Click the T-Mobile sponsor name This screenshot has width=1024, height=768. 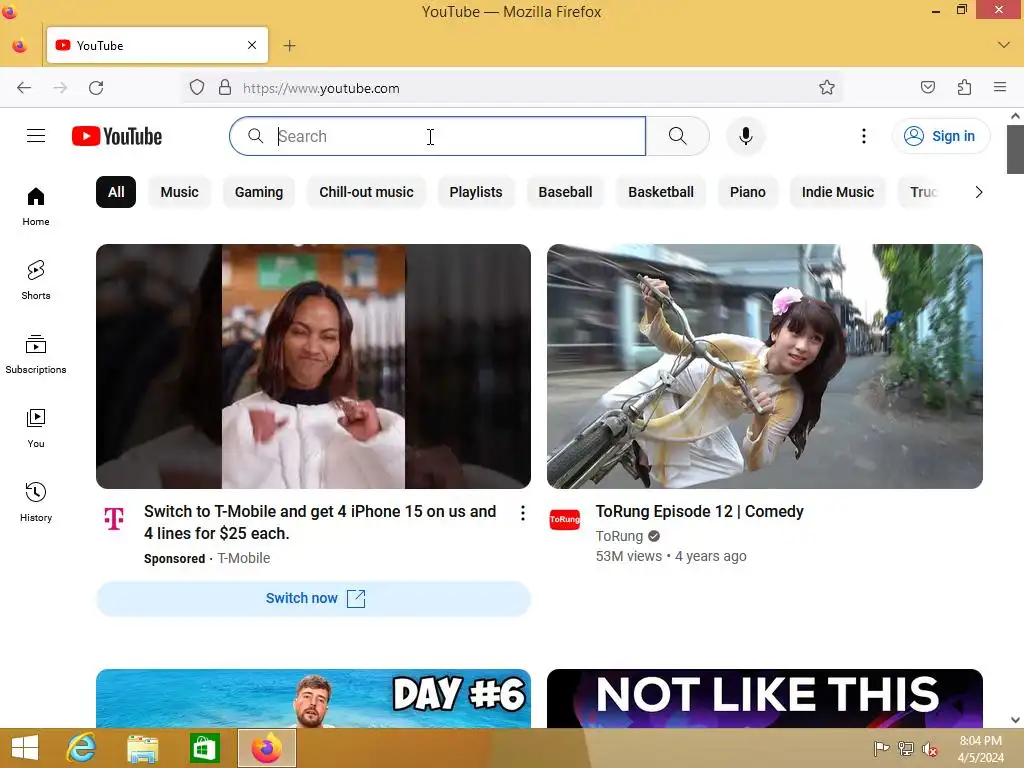tap(244, 558)
